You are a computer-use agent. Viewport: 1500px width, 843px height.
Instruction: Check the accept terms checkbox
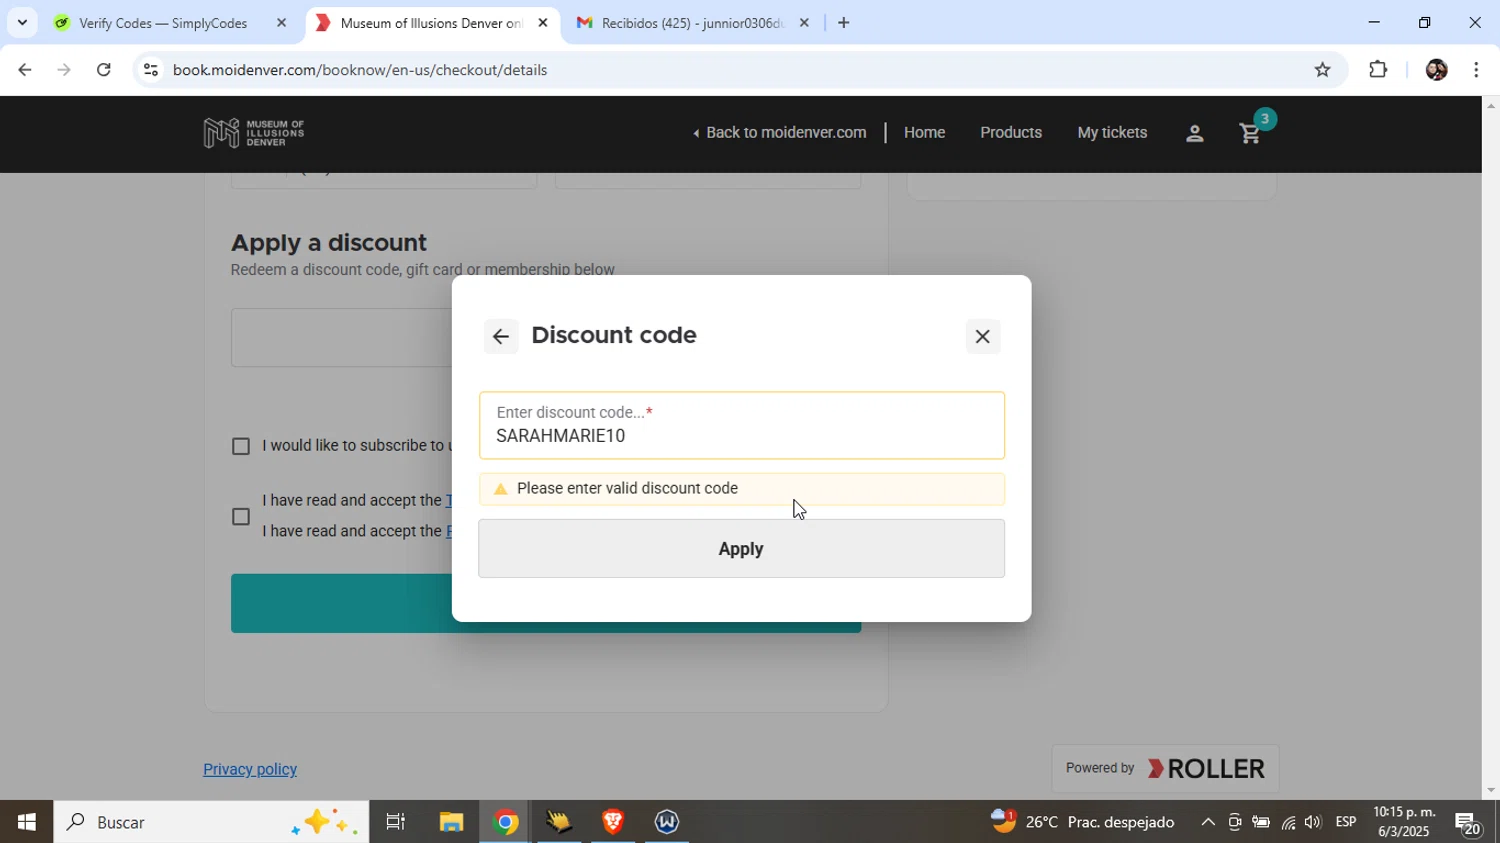[x=241, y=516]
